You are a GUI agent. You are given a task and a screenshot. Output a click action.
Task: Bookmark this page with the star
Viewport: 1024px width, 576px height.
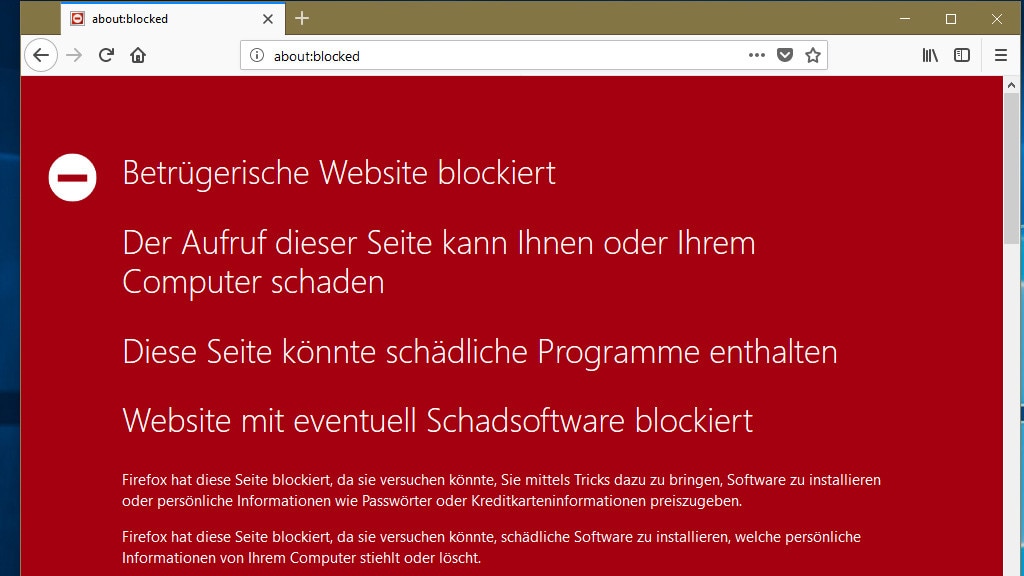coord(812,56)
